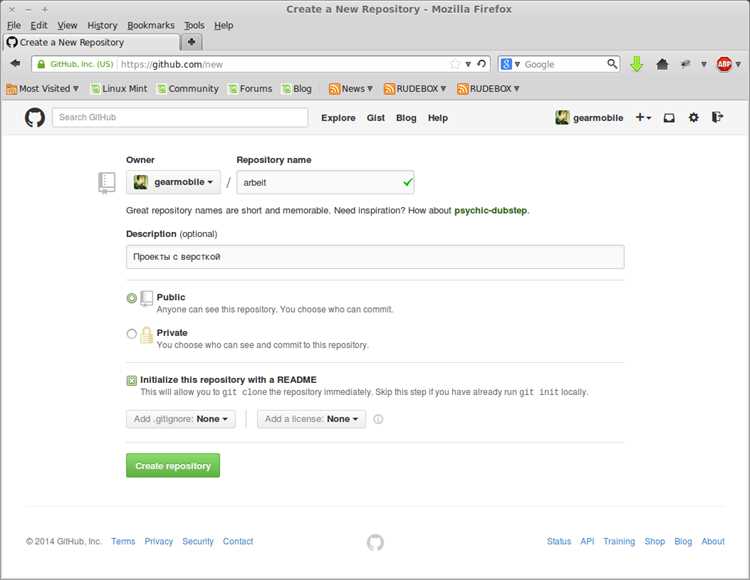
Task: Focus the Search GitHub field
Action: click(180, 117)
